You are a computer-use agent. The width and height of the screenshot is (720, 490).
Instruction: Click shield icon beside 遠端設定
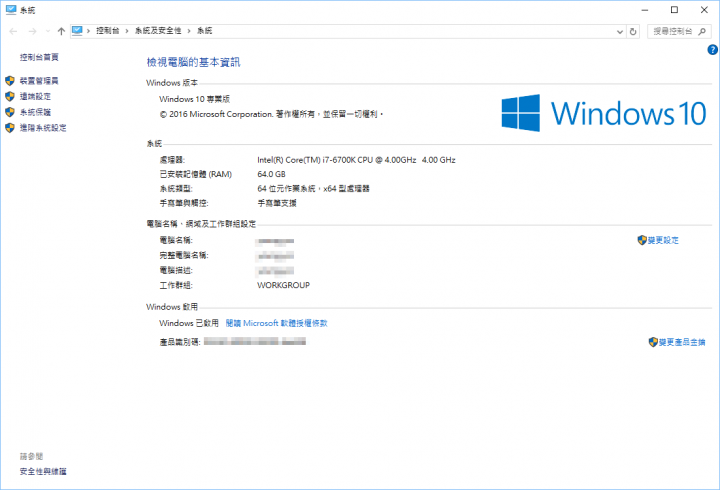coord(10,96)
